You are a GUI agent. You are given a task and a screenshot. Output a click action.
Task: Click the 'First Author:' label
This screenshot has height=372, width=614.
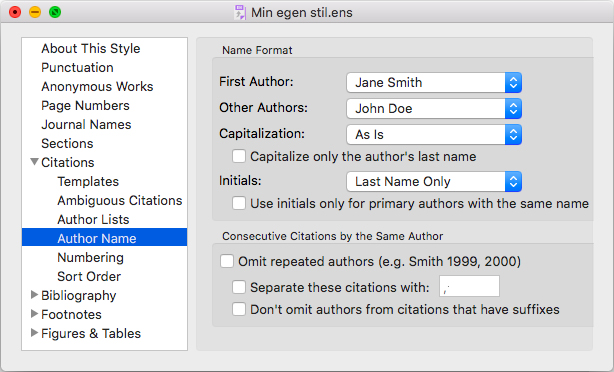click(x=256, y=81)
